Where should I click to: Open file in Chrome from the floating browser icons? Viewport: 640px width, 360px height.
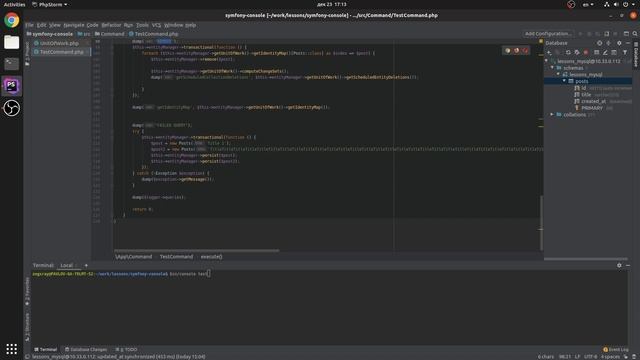coord(507,51)
